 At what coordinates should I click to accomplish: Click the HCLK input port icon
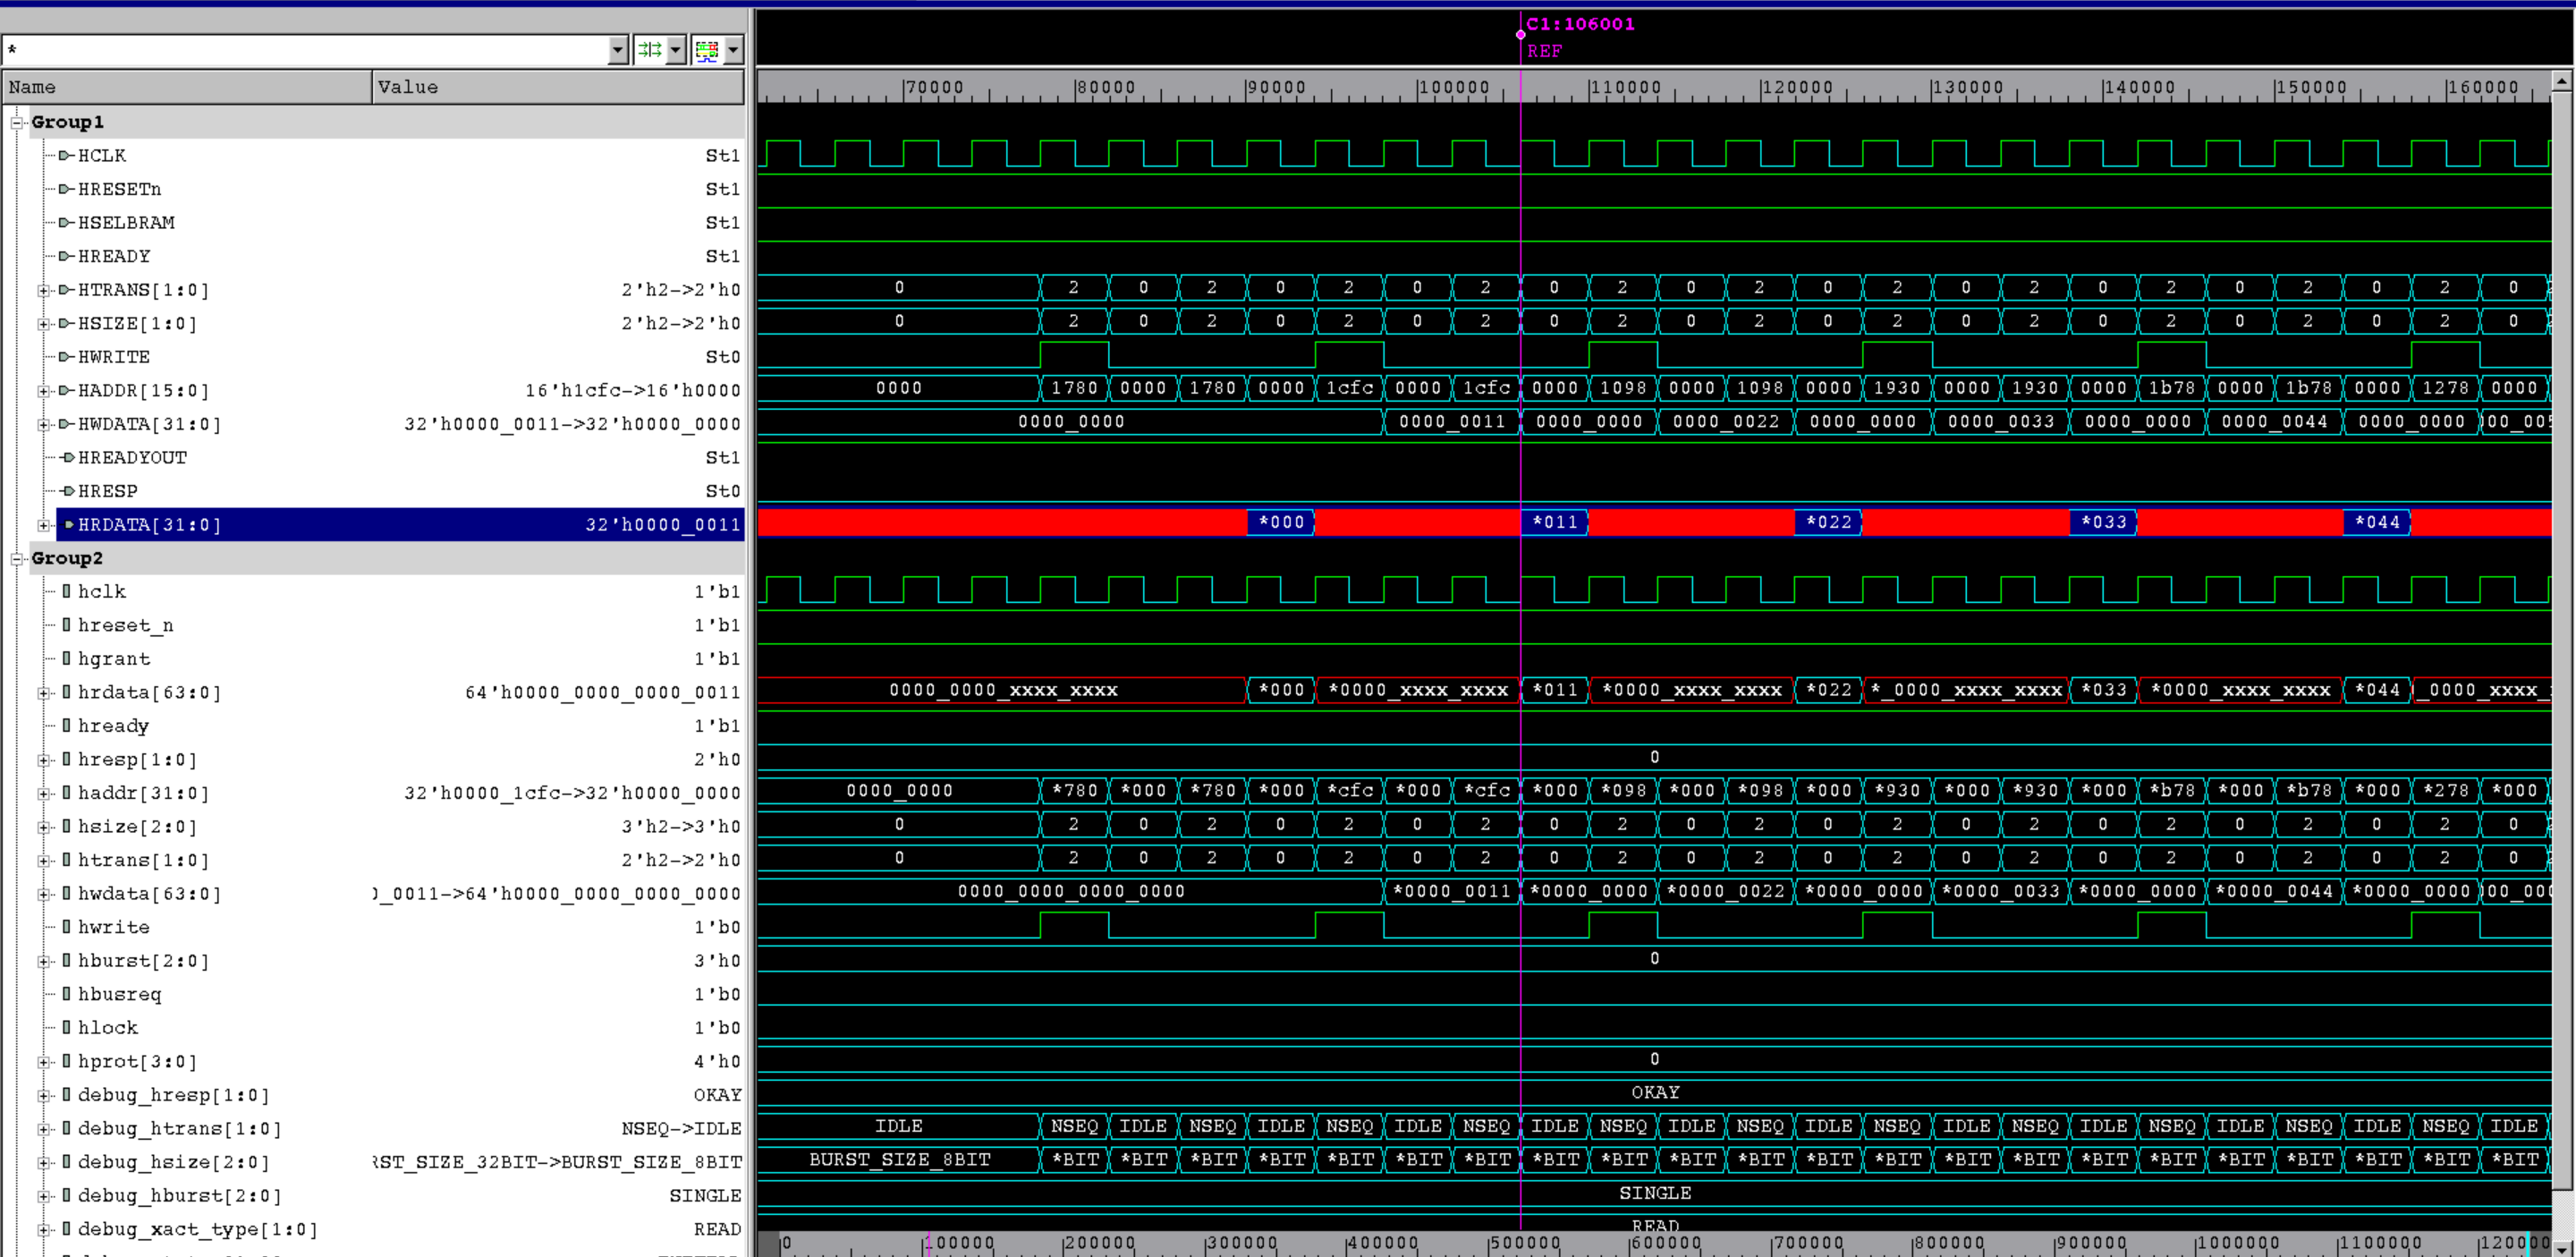click(x=65, y=155)
